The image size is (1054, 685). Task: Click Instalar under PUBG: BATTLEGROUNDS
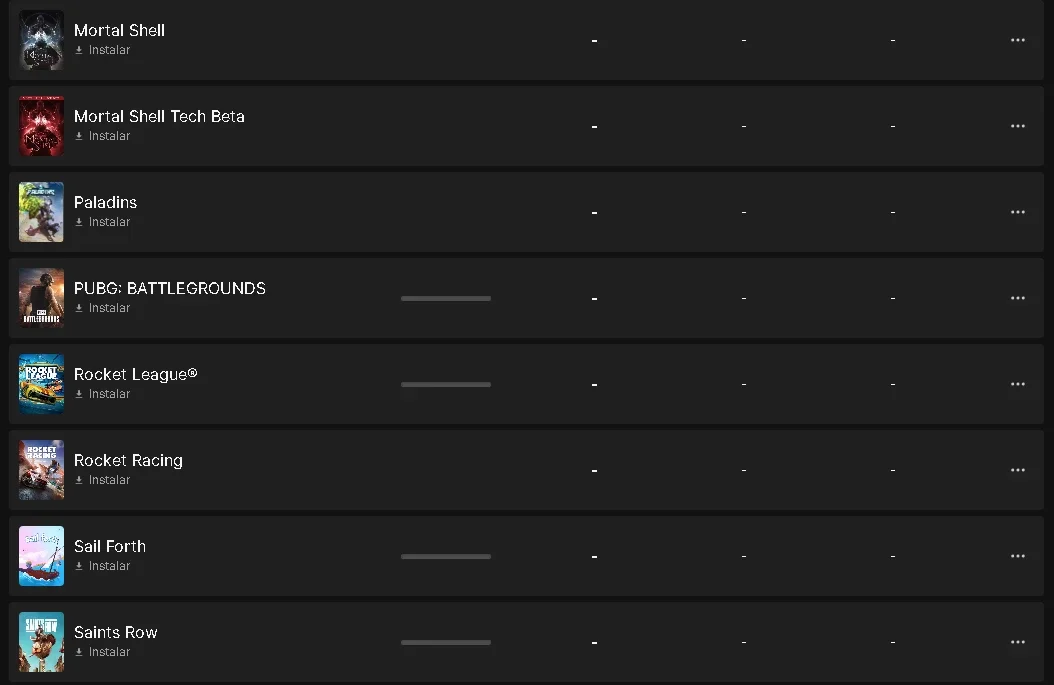[x=102, y=308]
